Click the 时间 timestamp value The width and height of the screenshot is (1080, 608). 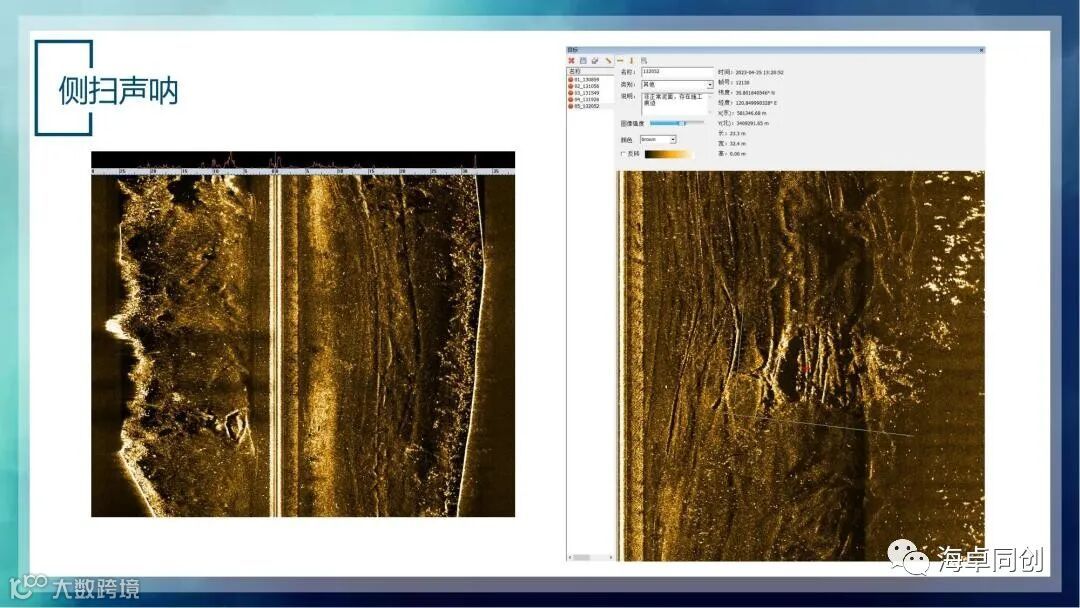(x=759, y=72)
